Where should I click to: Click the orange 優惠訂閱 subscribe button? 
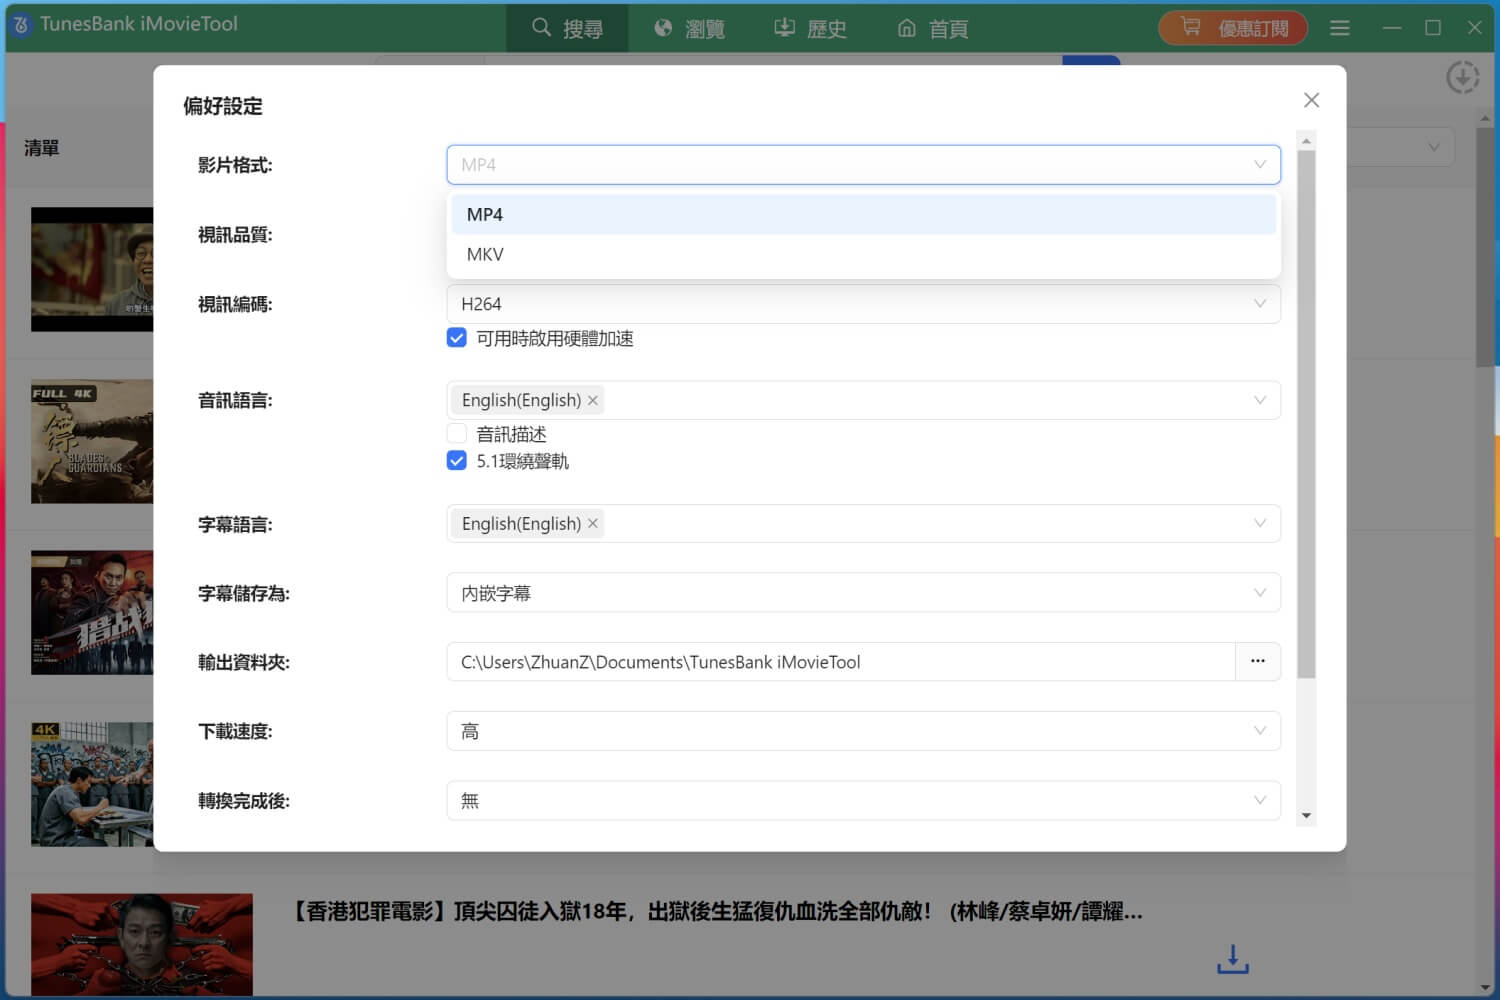pos(1232,28)
